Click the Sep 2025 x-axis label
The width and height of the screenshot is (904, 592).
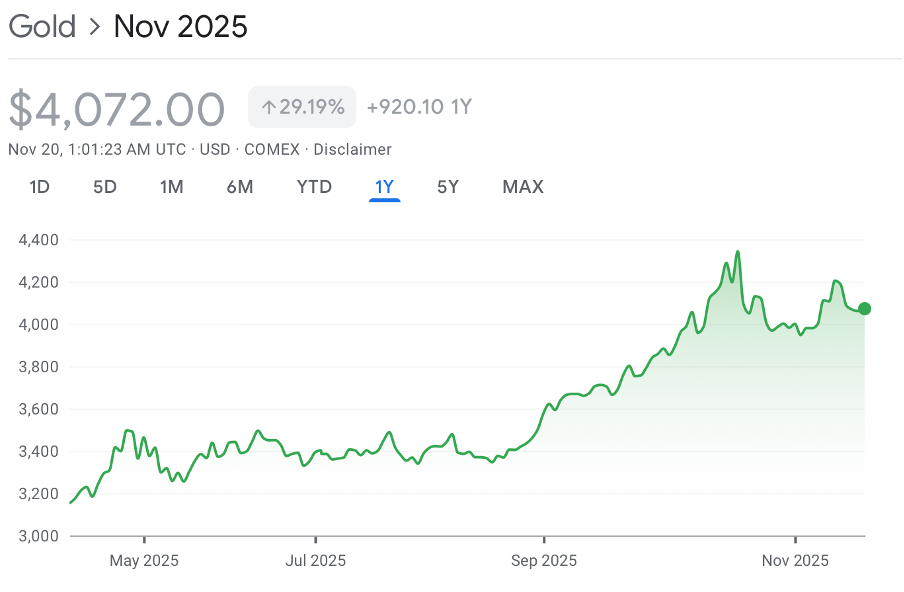click(543, 561)
